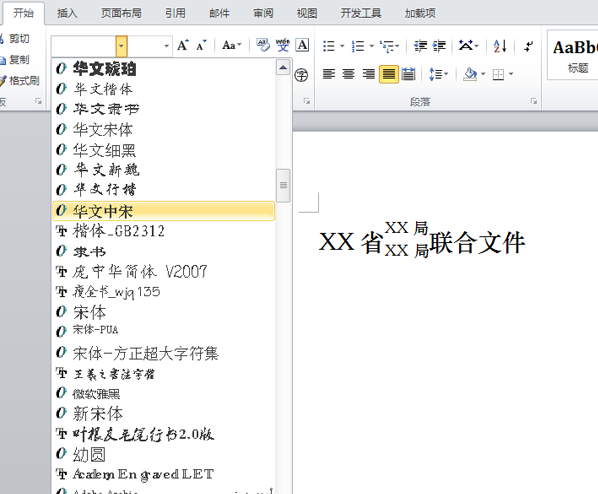This screenshot has height=494, width=598.
Task: Toggle Center alignment in paragraph group
Action: (x=349, y=74)
